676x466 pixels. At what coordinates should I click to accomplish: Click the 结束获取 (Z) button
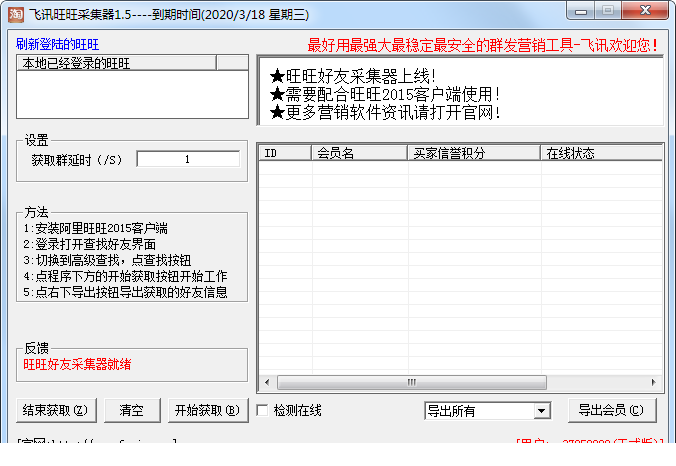(x=56, y=410)
